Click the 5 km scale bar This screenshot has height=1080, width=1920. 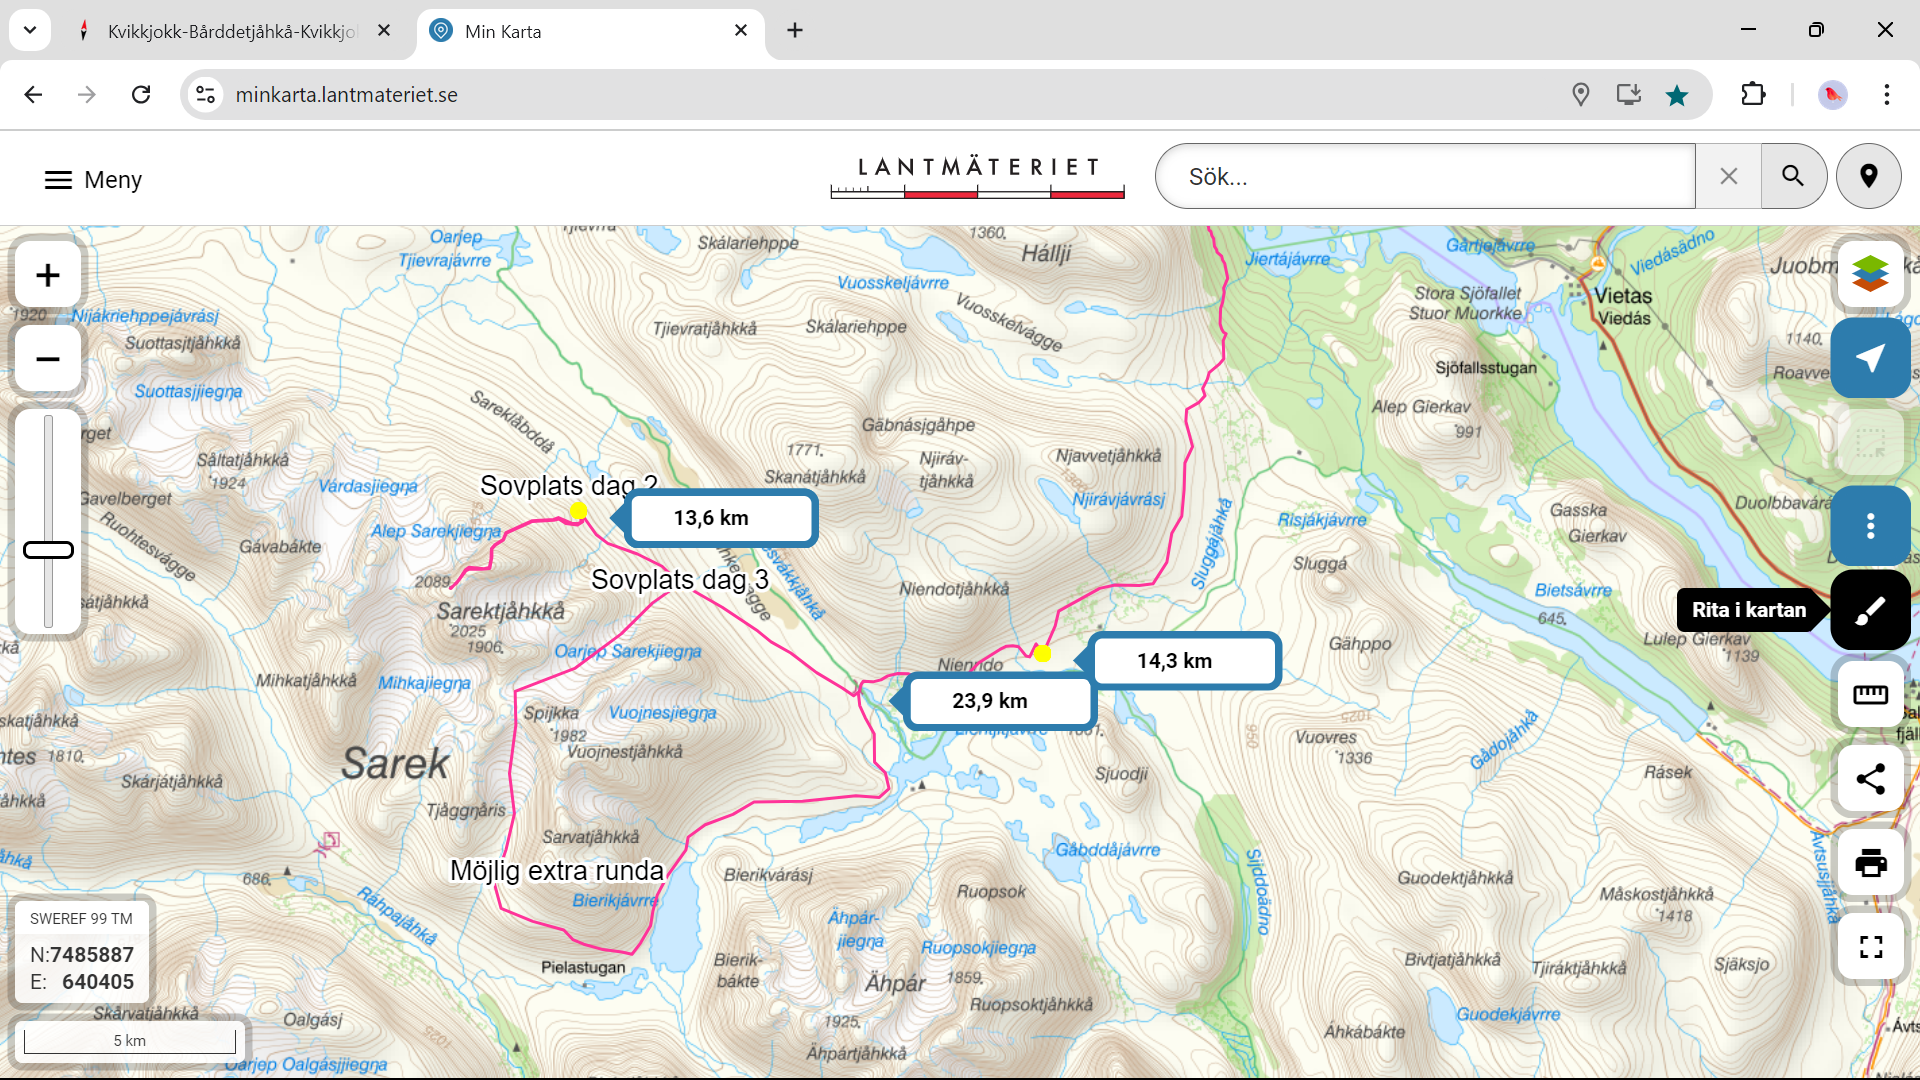(130, 1040)
